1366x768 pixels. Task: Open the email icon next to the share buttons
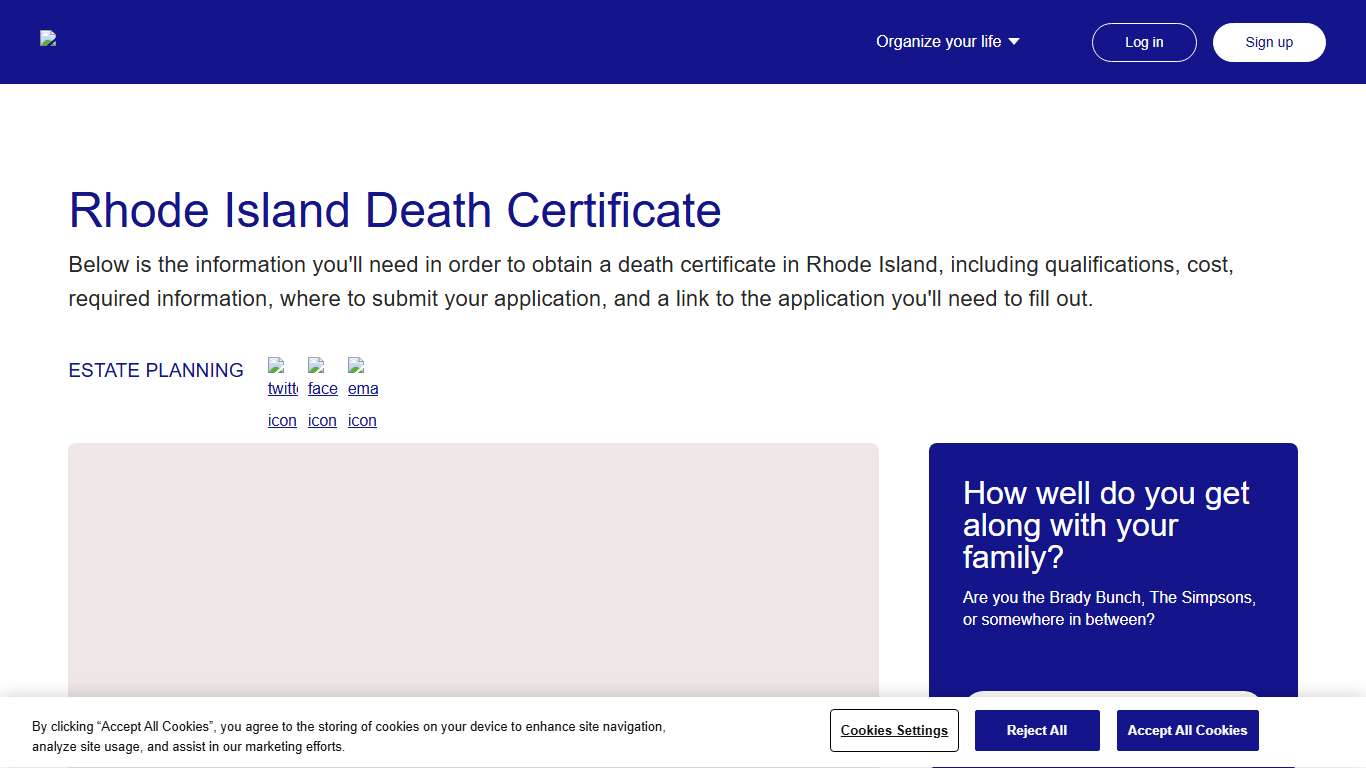362,390
